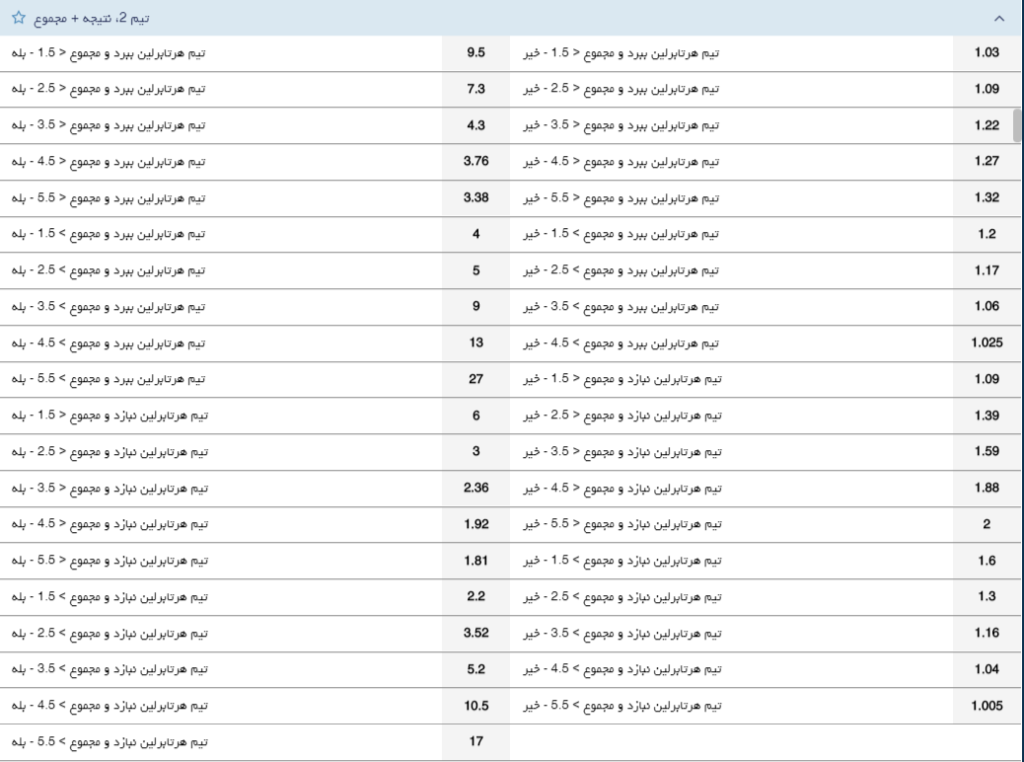Image resolution: width=1024 pixels, height=762 pixels.
Task: Pick the 7.3 odds option
Action: (476, 89)
